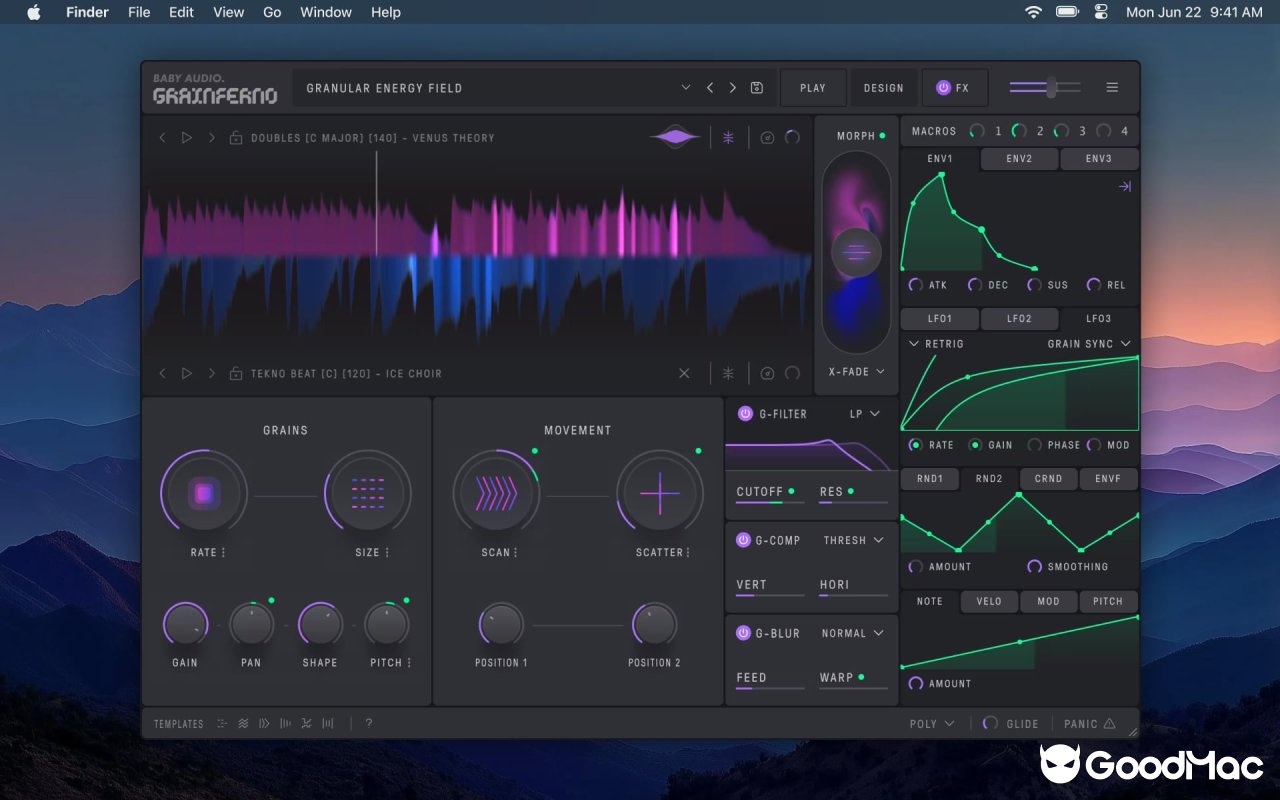Click the Morph X-Fade pad handle
Viewport: 1280px width, 800px height.
857,252
